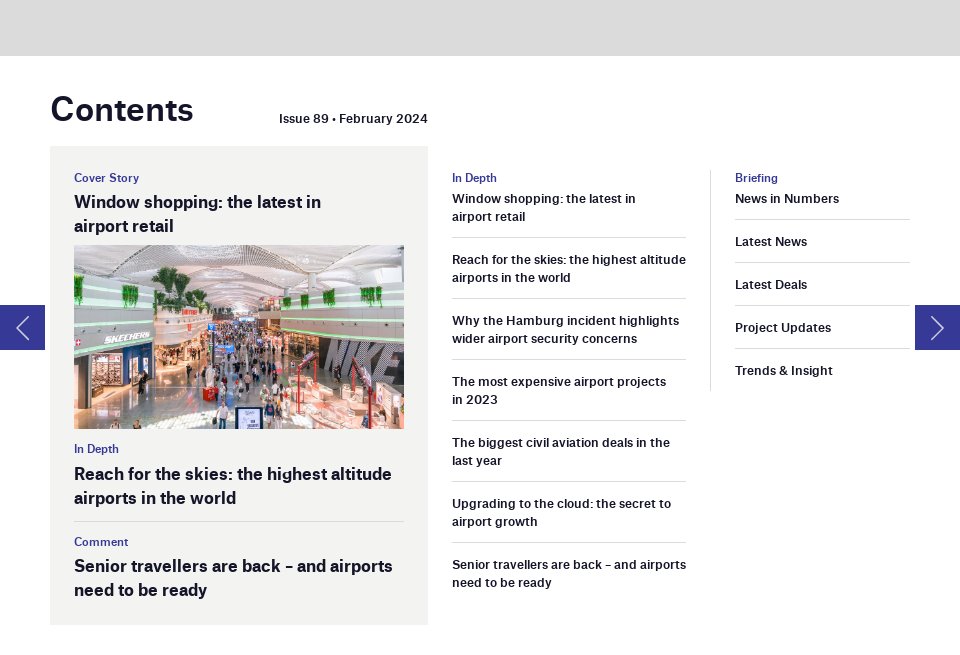Read the Comment piece on senior travellers

point(233,578)
